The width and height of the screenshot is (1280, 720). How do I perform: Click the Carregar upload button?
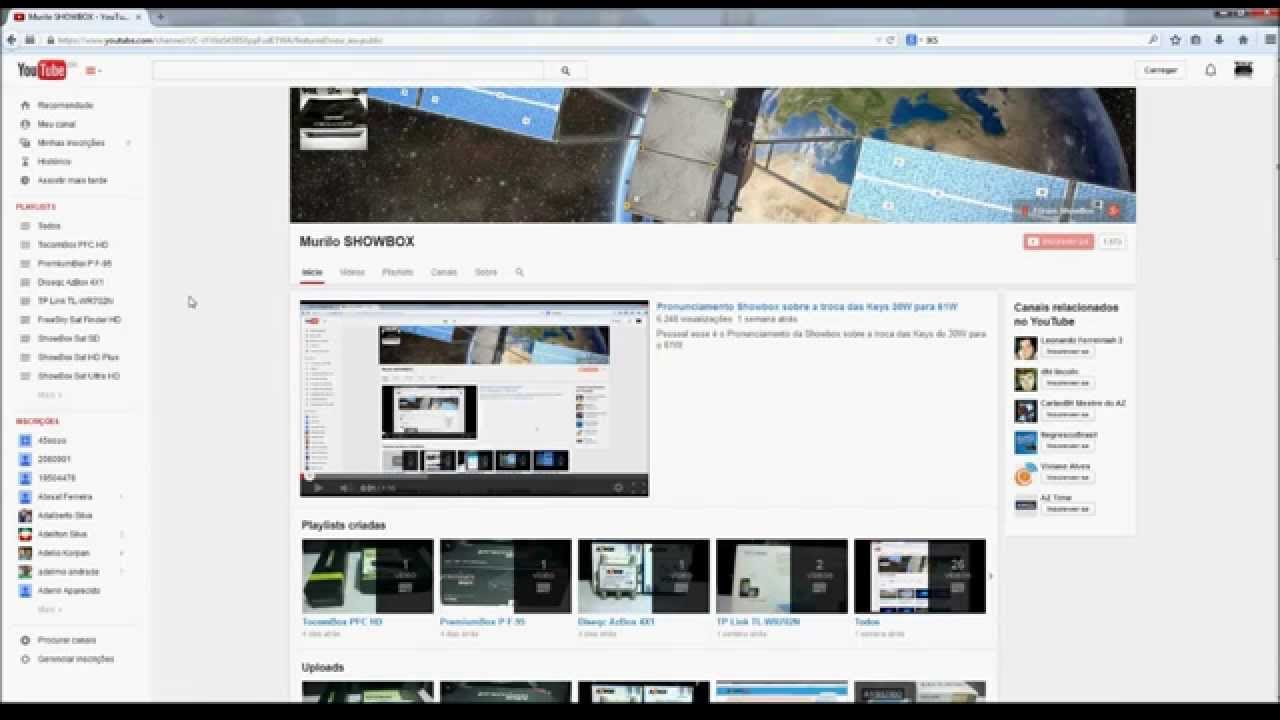pos(1160,70)
